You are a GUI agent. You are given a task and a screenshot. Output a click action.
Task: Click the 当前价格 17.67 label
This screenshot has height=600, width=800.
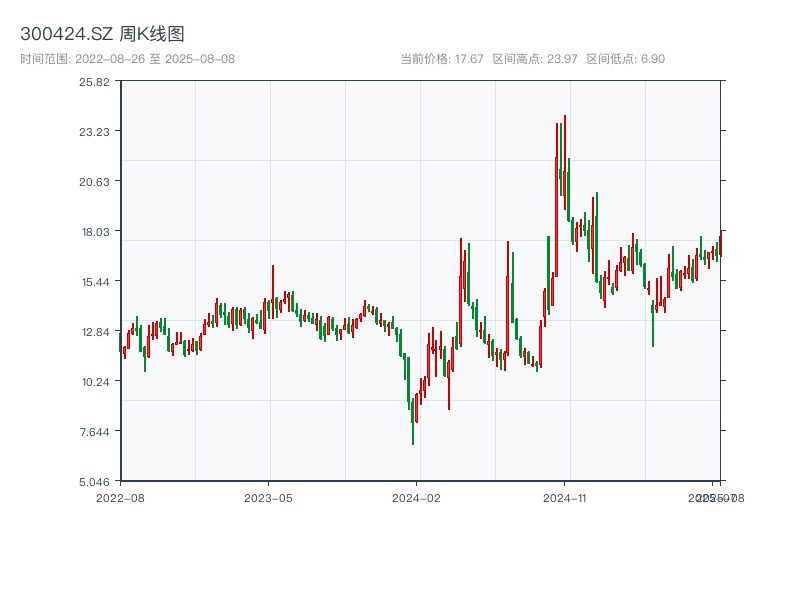tap(442, 59)
